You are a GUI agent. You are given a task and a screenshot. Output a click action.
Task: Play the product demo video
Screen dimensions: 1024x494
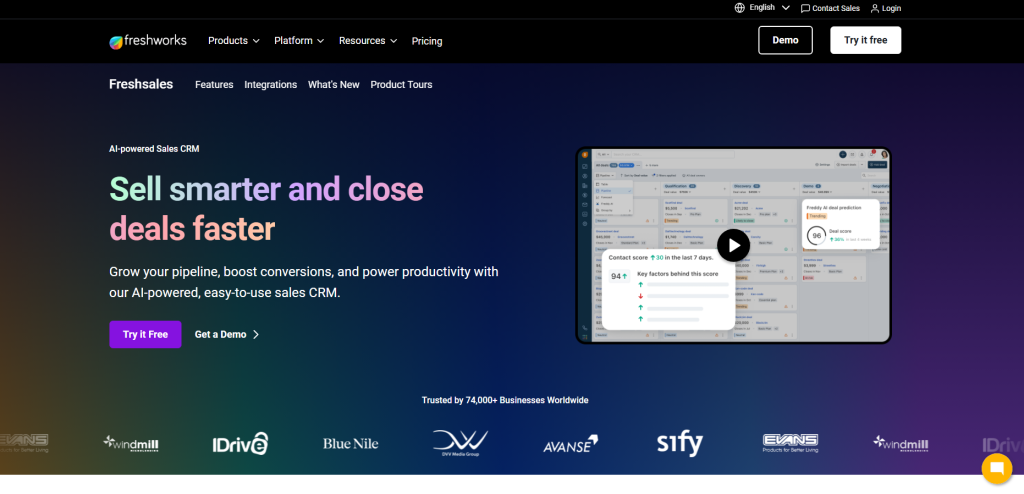[733, 245]
